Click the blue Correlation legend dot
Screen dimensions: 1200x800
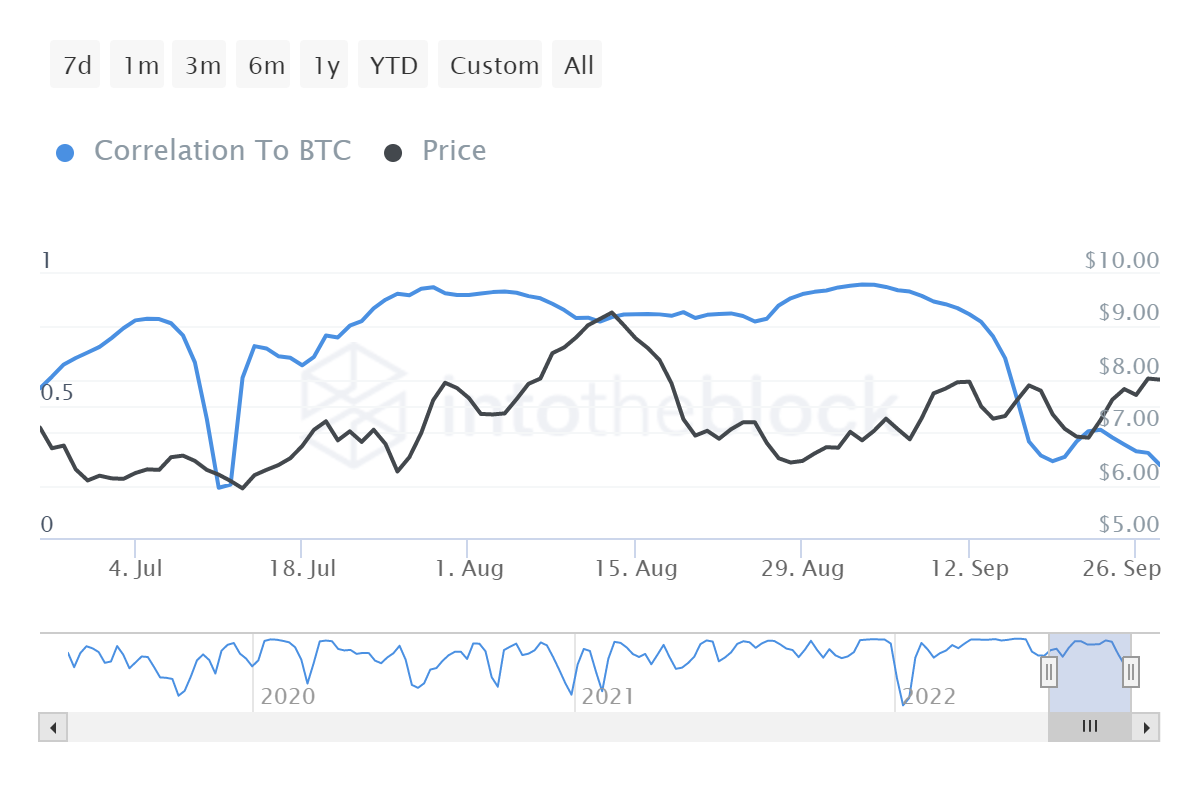65,153
